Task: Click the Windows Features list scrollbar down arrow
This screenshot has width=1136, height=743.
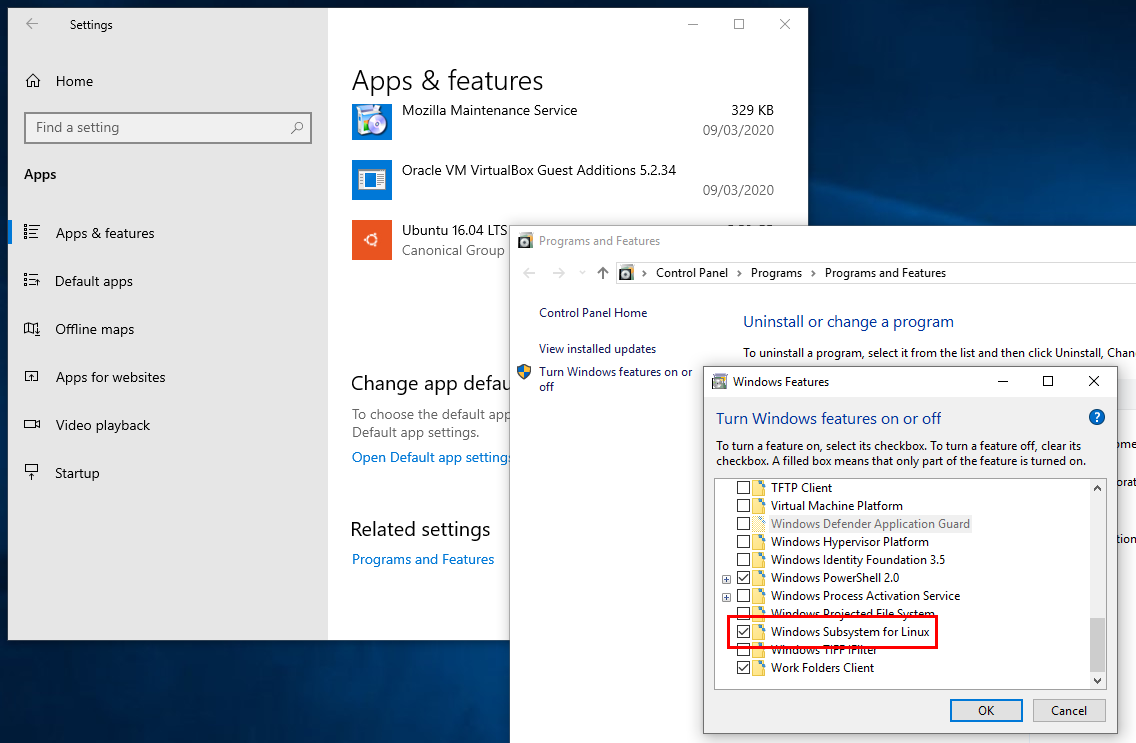Action: (1098, 681)
